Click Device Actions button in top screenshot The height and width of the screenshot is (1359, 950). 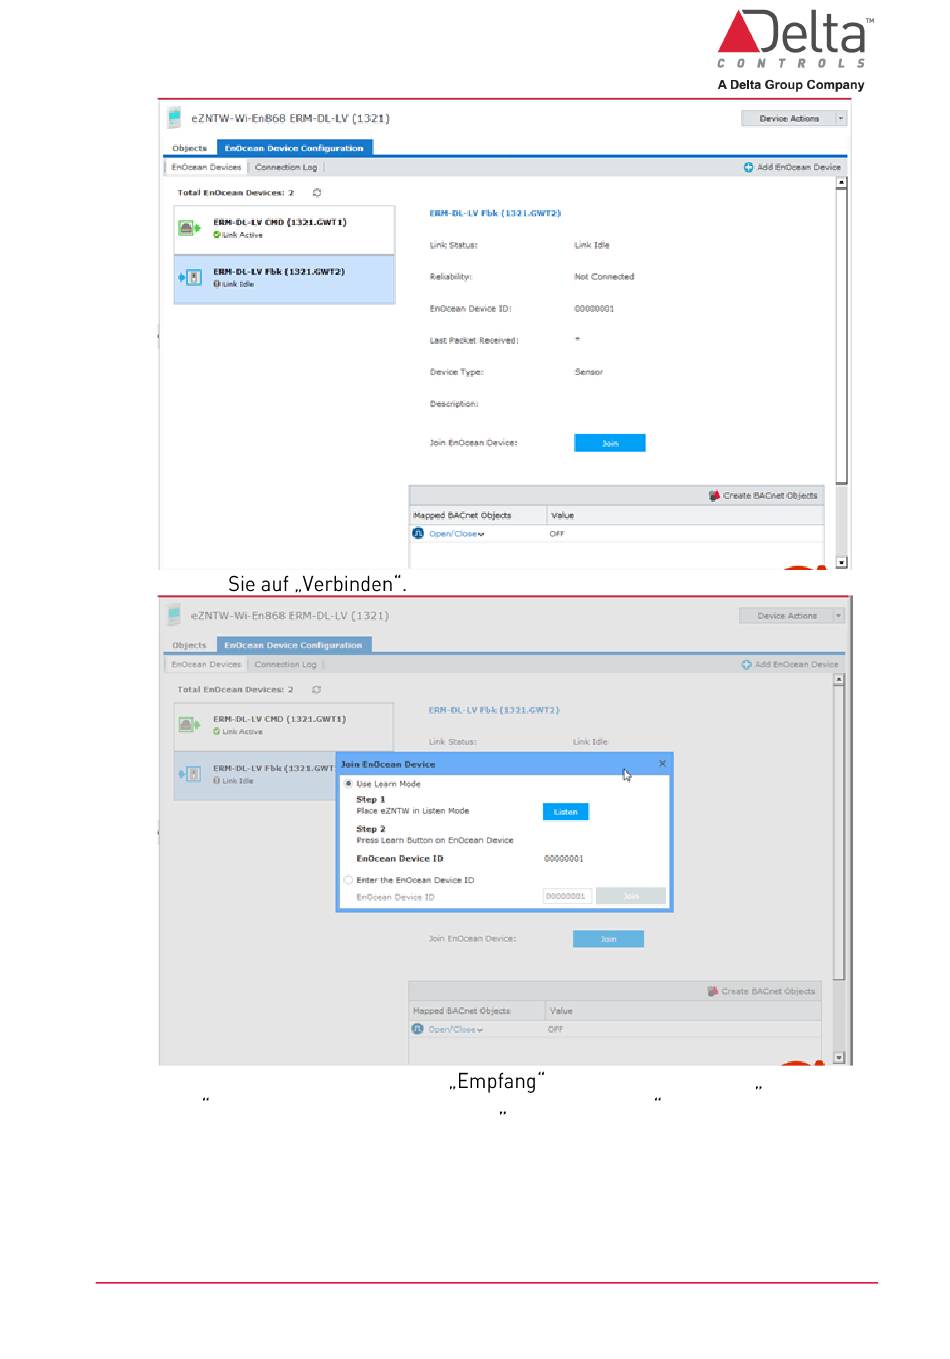coord(788,118)
